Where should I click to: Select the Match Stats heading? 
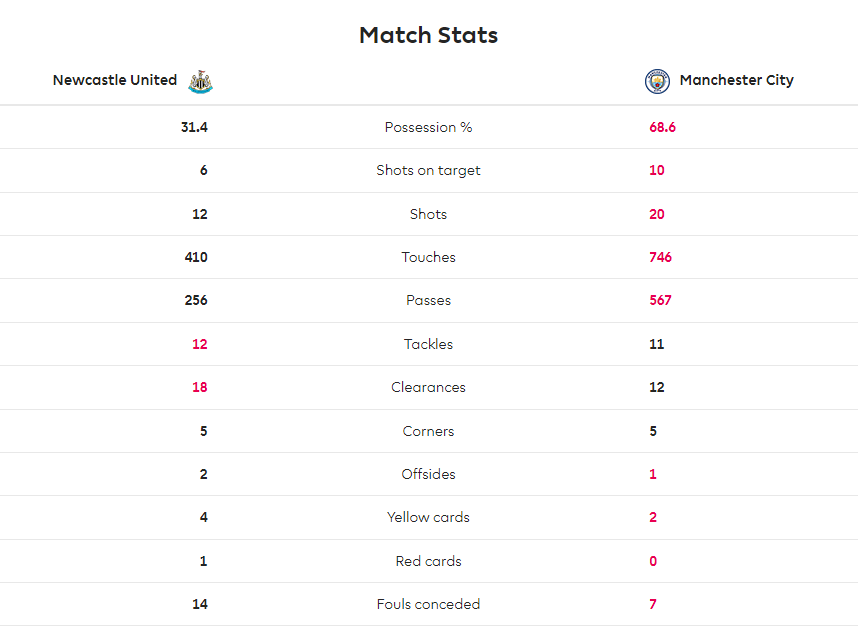tap(428, 35)
